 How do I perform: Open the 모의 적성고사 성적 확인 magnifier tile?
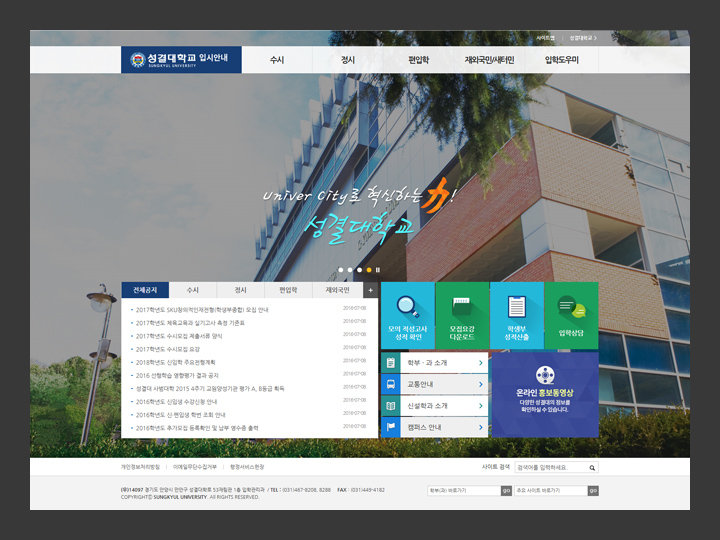point(408,315)
